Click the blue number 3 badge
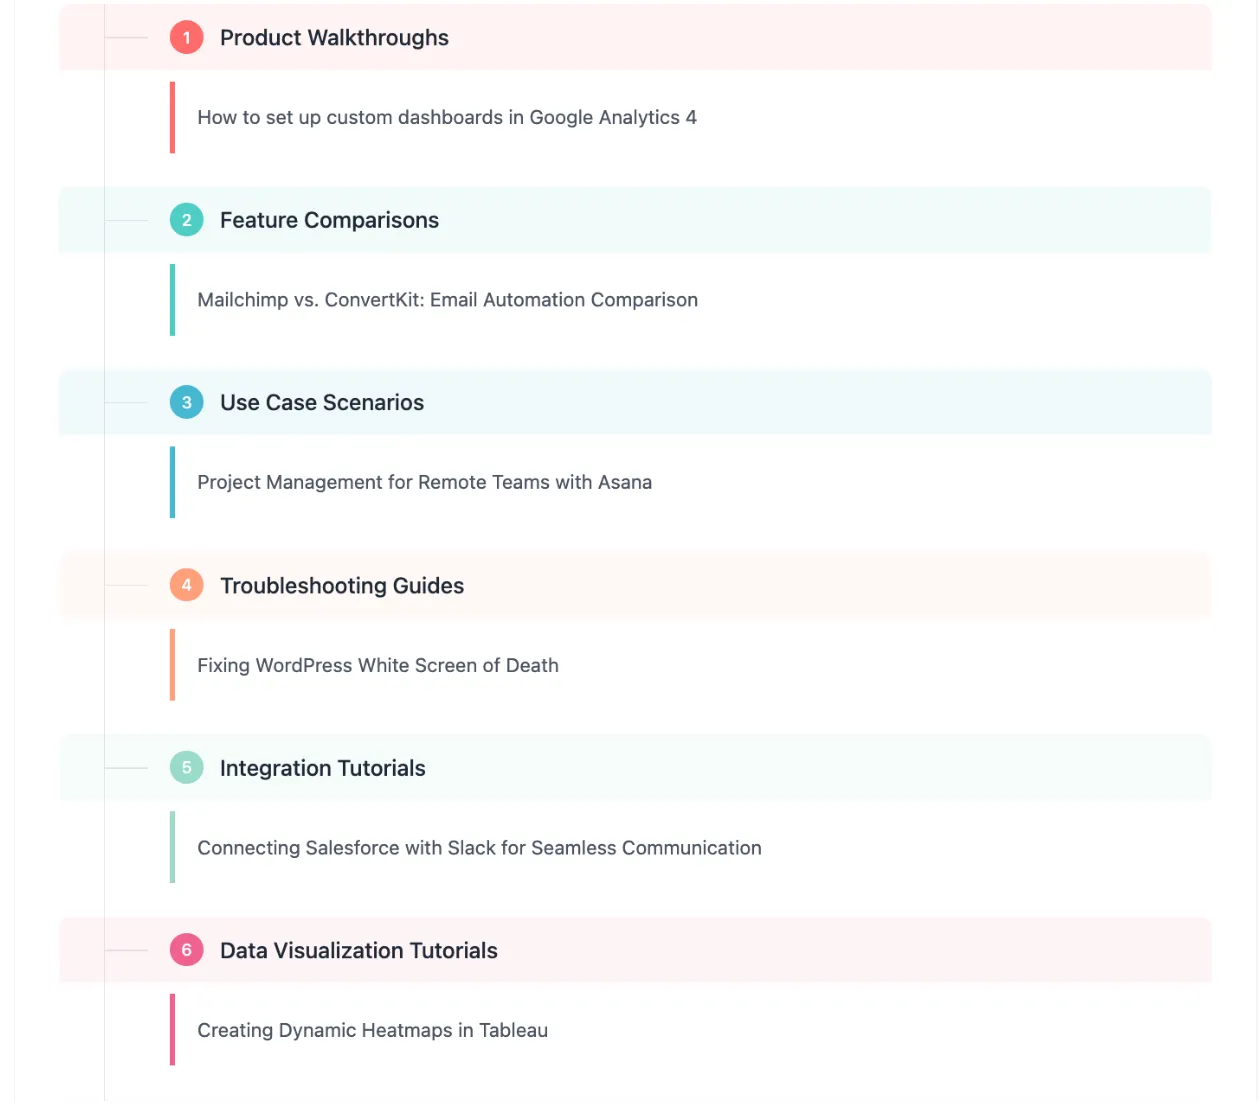The image size is (1260, 1104). 186,402
